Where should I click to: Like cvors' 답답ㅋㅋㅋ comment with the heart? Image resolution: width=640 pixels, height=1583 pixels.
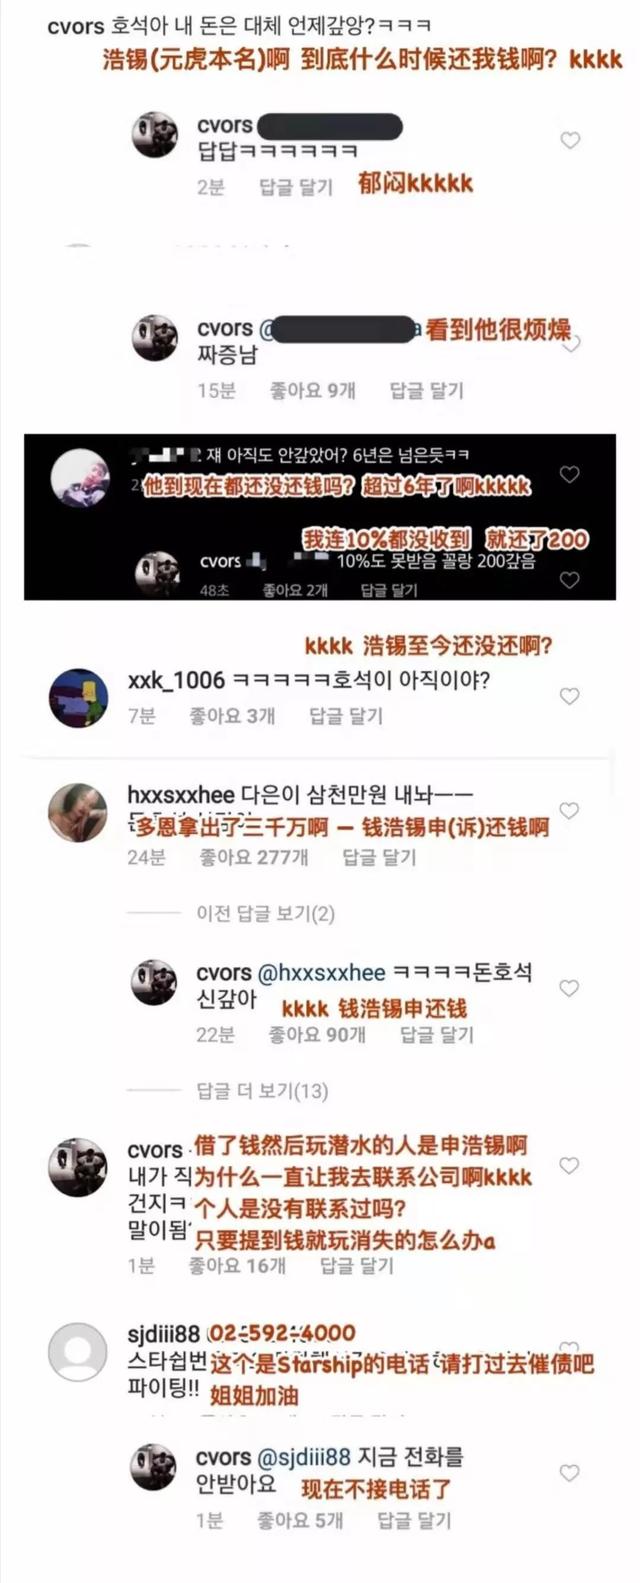click(570, 141)
